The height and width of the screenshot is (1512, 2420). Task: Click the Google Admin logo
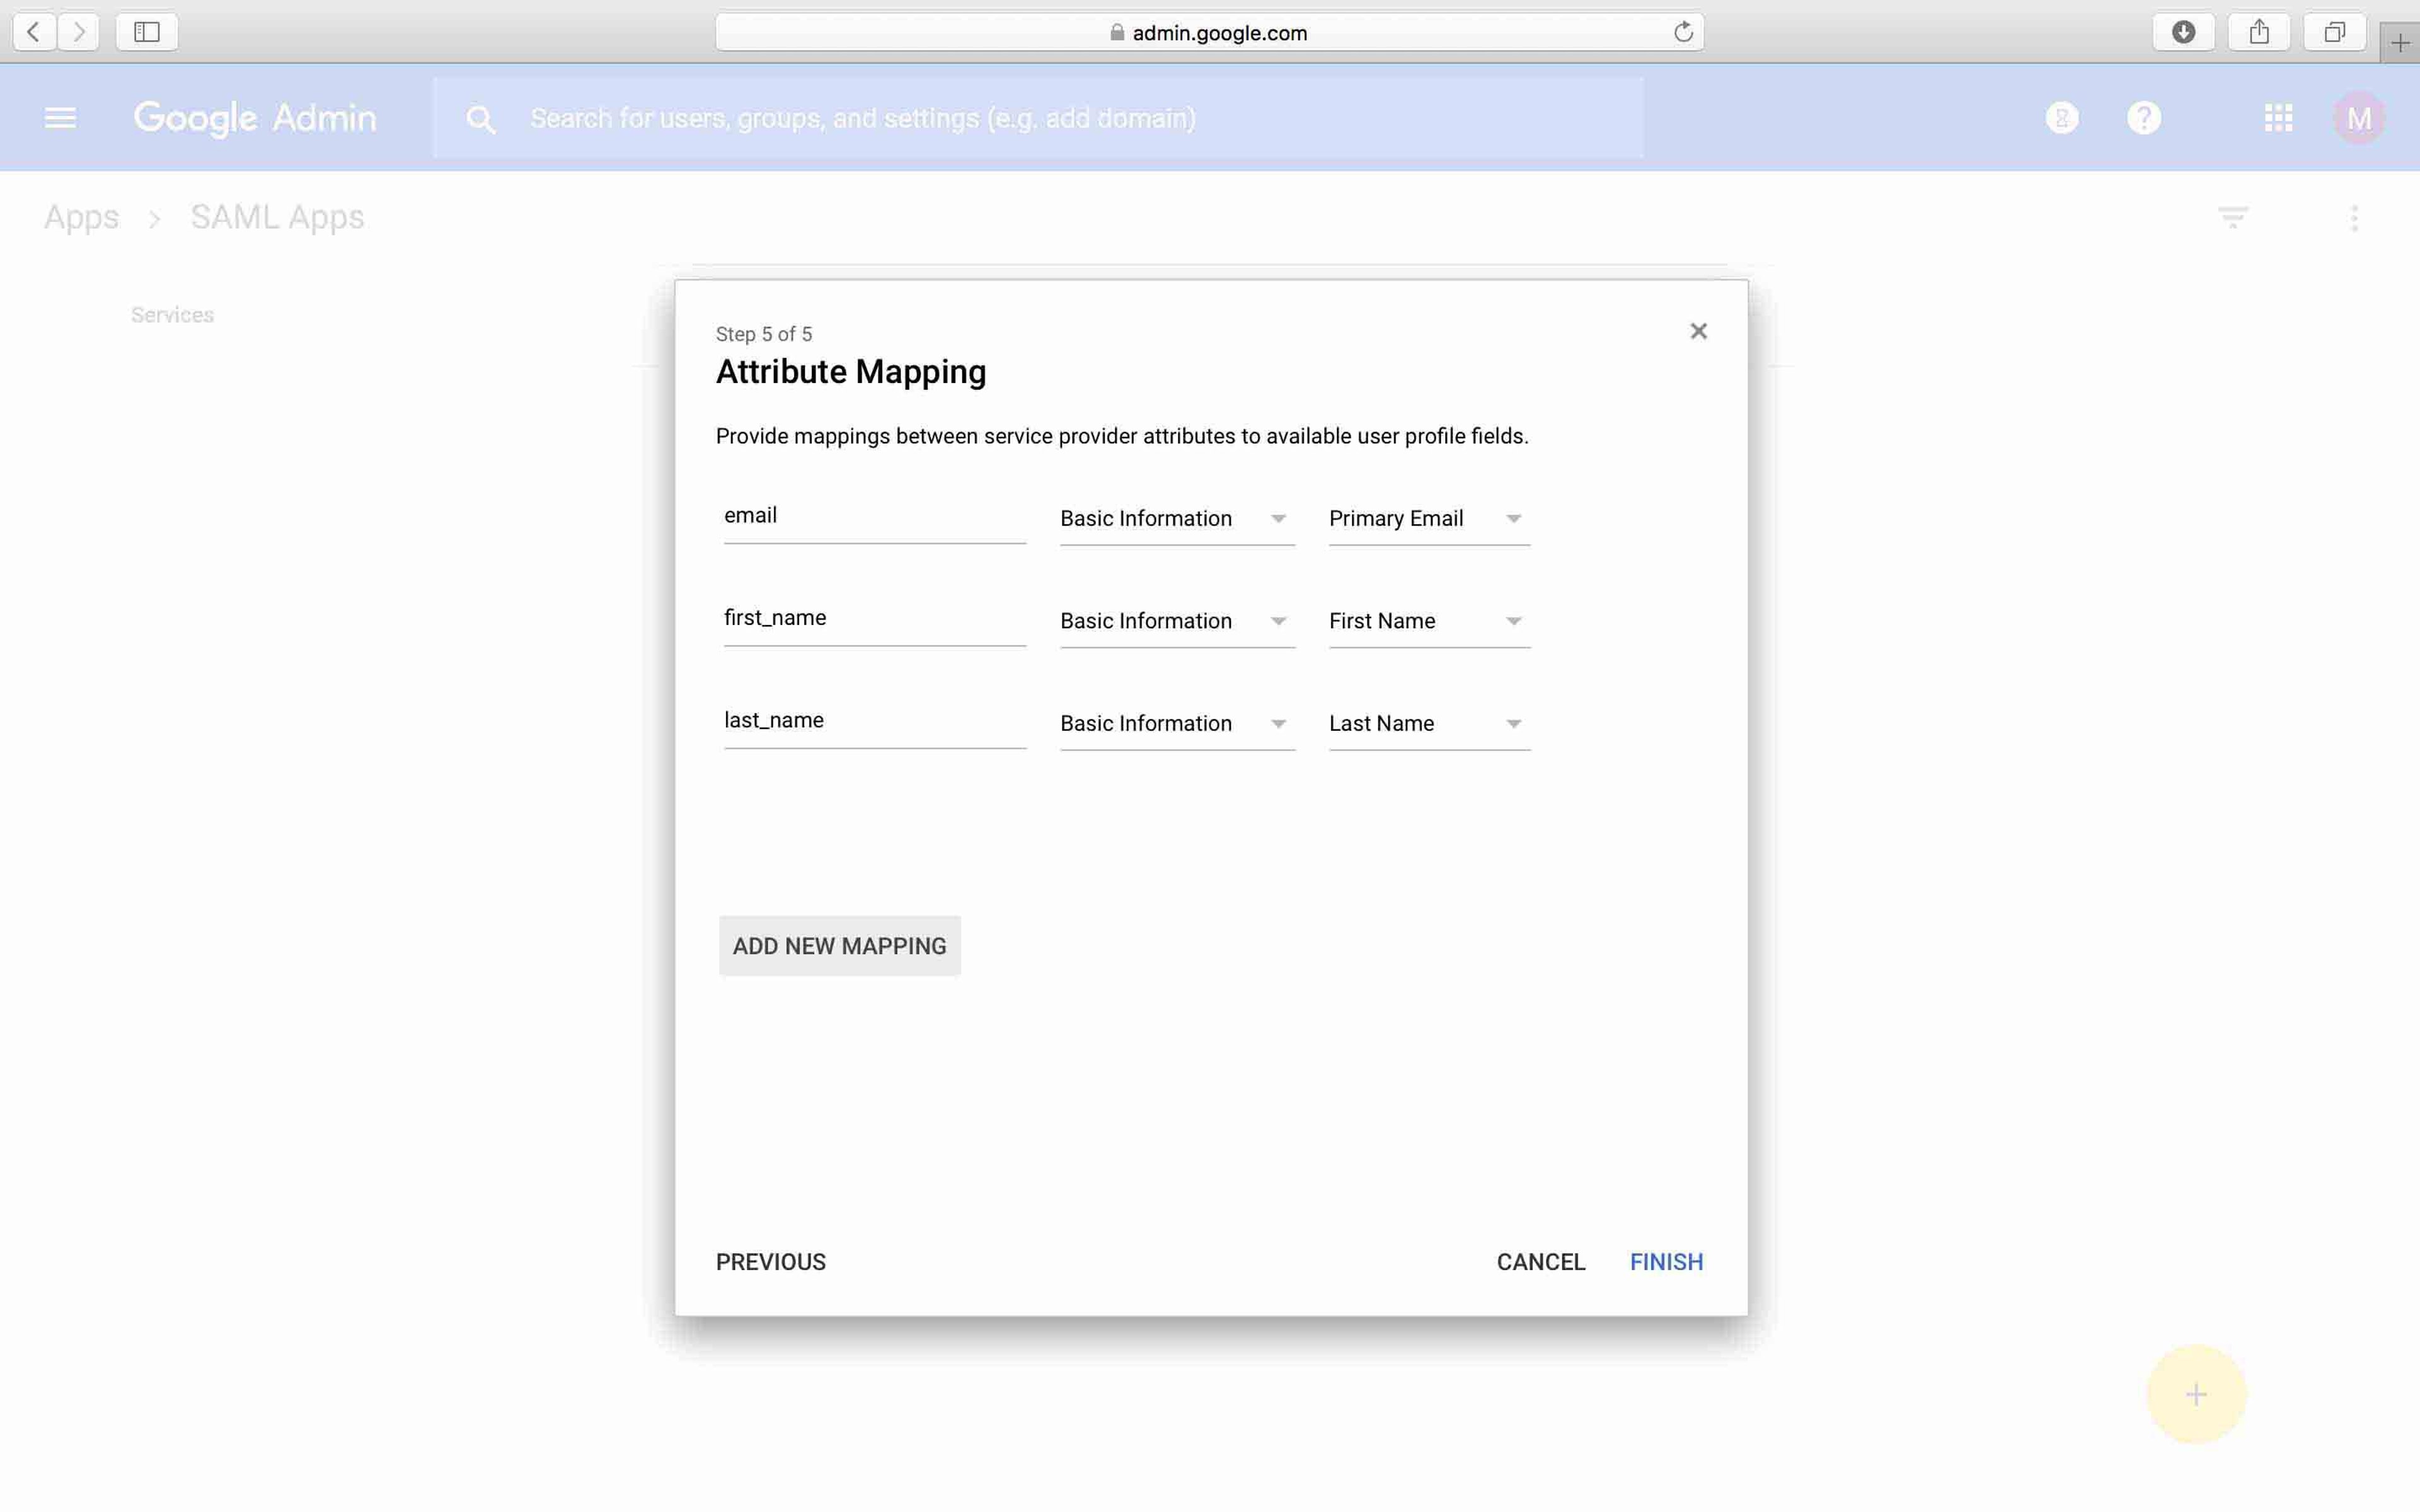point(256,118)
